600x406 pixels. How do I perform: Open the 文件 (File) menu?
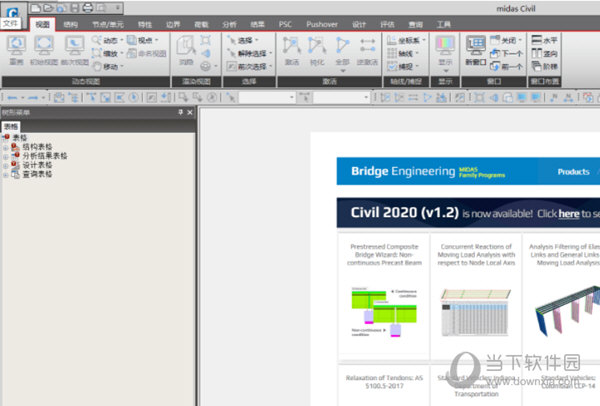point(11,22)
